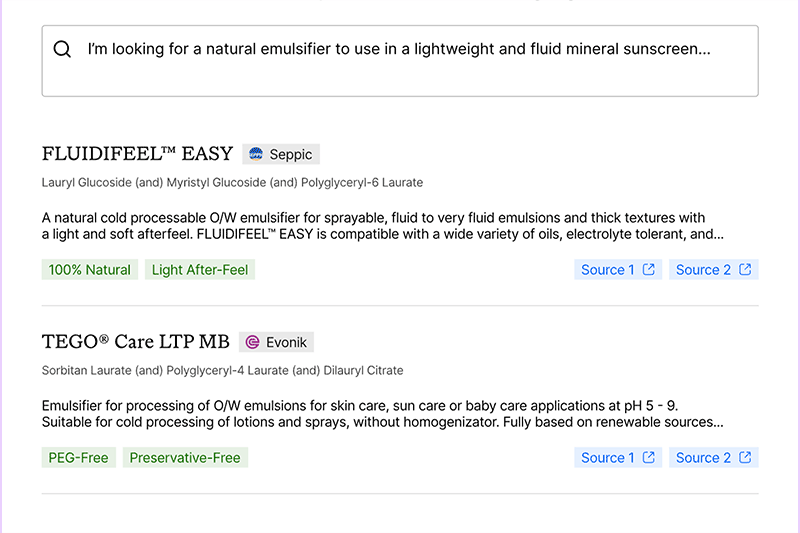Click external link icon on FLUIDIFEEL Source 1

(648, 269)
